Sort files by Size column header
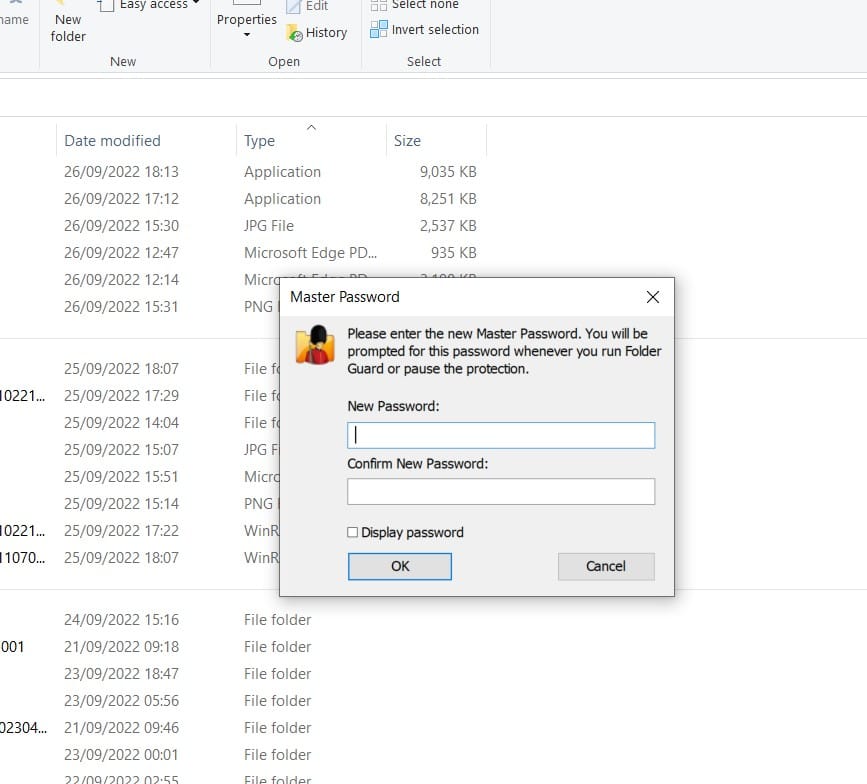 [x=407, y=141]
